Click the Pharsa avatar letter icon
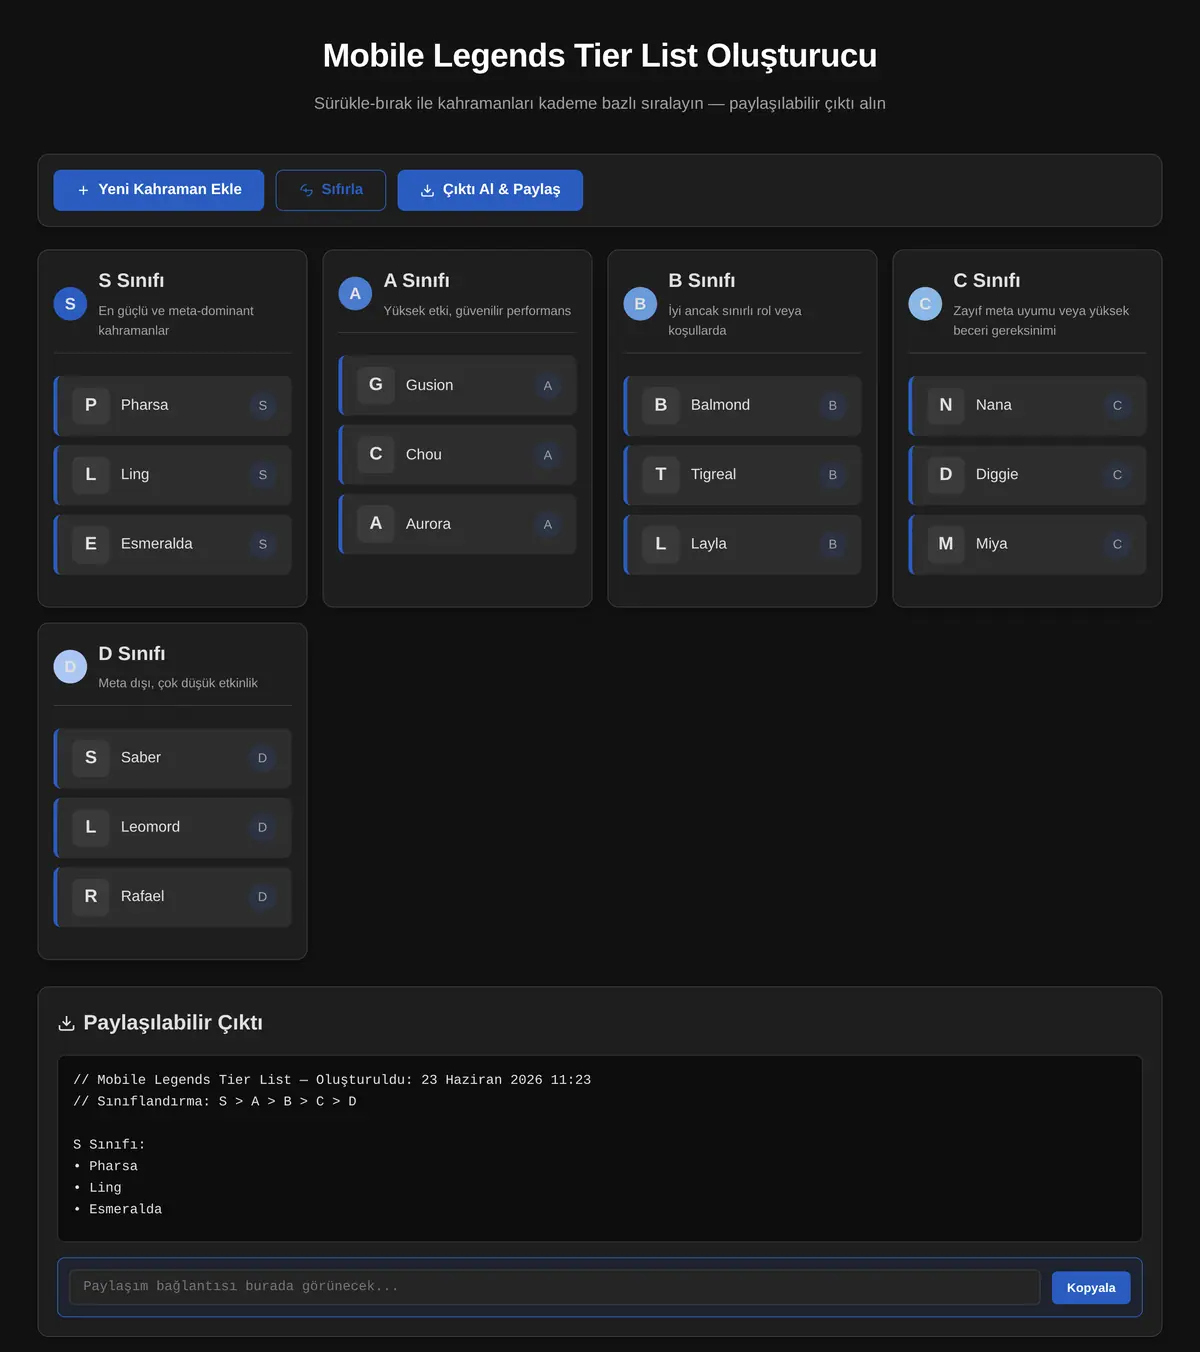The width and height of the screenshot is (1200, 1352). [91, 405]
